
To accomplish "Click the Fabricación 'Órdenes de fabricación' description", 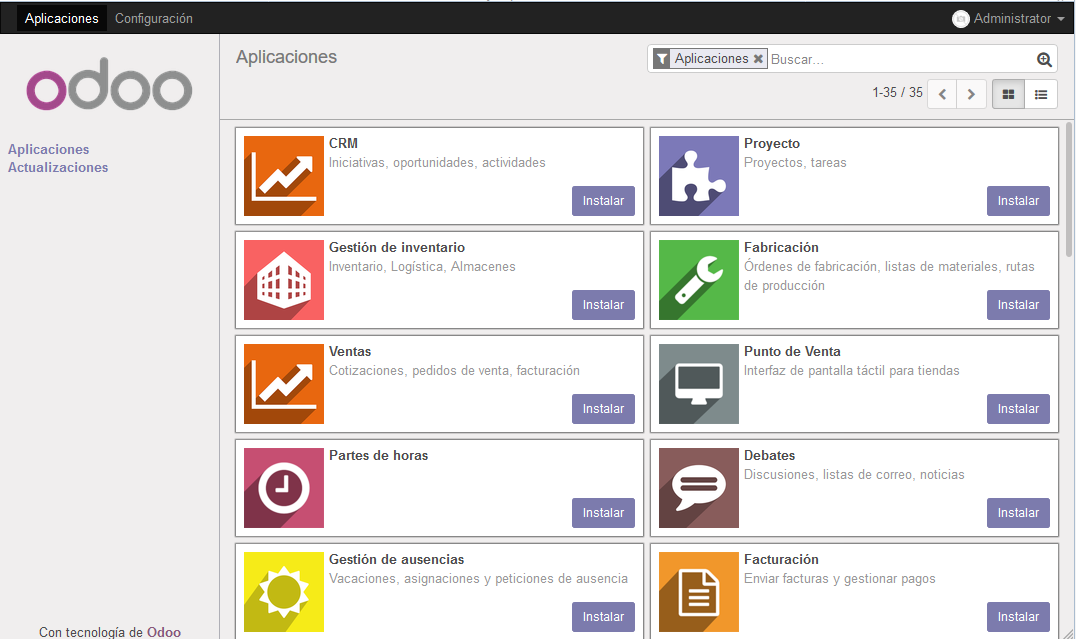I will tap(889, 276).
